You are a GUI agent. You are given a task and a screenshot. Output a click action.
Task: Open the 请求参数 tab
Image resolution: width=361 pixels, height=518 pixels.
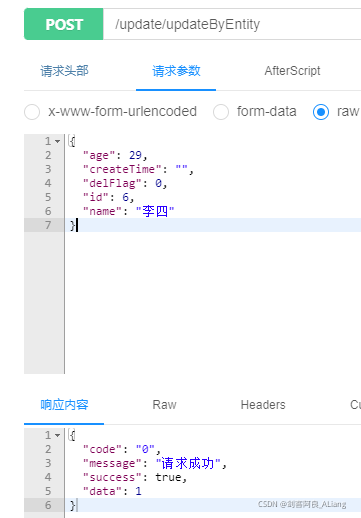click(x=176, y=71)
